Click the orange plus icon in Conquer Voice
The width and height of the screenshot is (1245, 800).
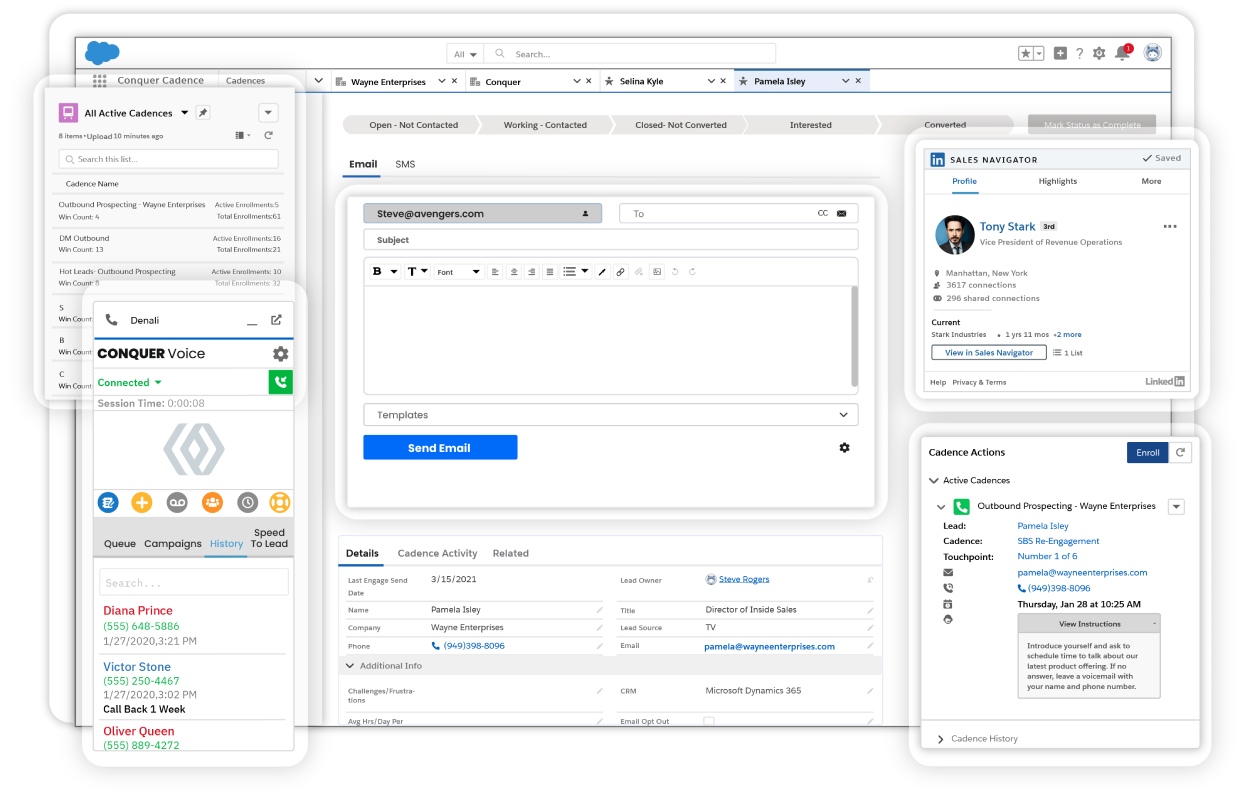click(x=142, y=502)
